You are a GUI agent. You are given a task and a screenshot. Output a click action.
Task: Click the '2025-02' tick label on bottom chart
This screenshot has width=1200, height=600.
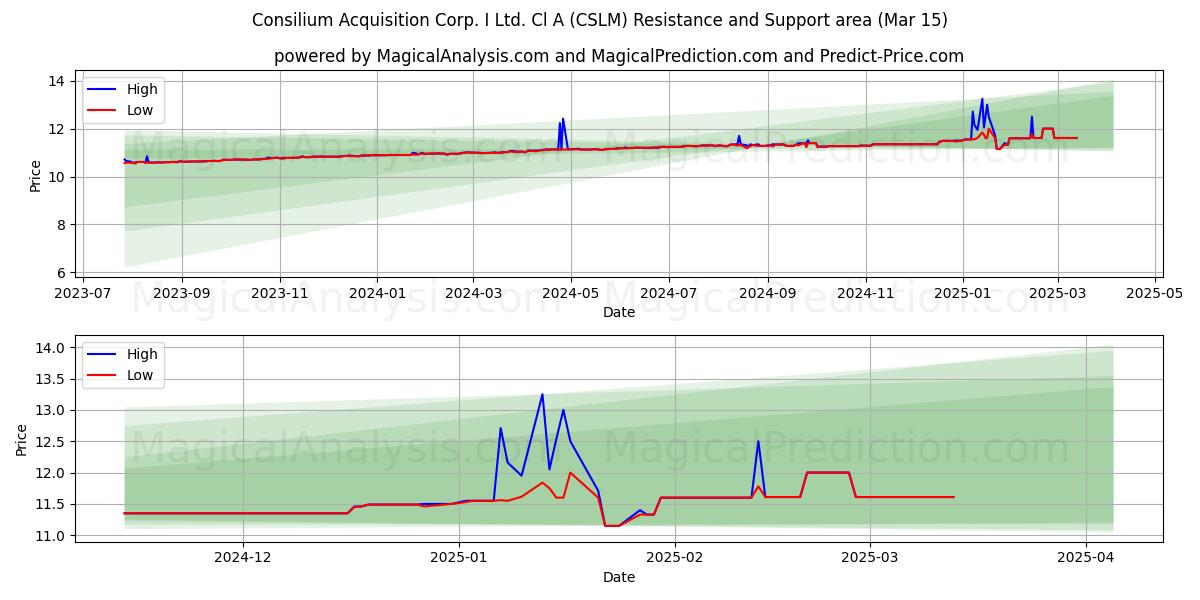[x=675, y=558]
